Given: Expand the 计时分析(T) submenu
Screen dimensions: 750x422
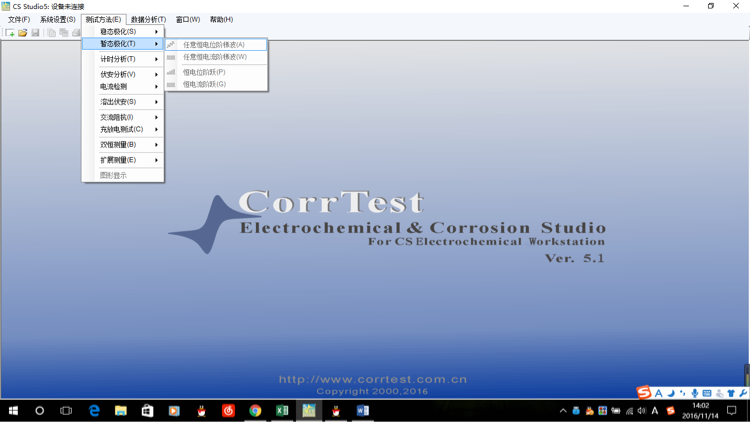Looking at the screenshot, I should (x=123, y=59).
